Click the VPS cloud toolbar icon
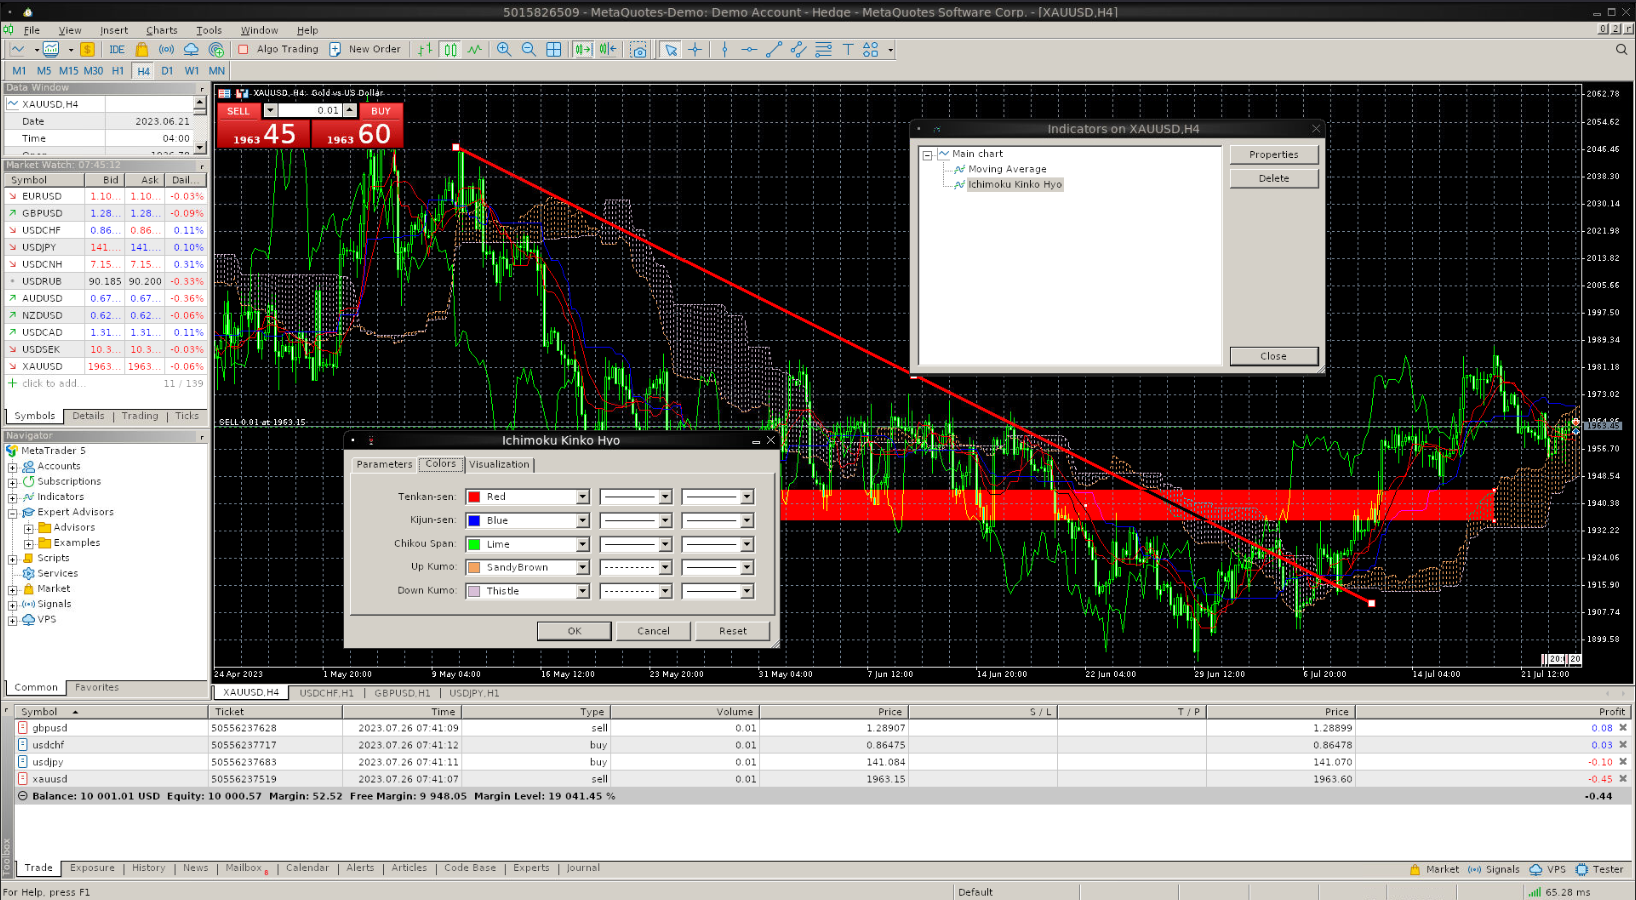The width and height of the screenshot is (1636, 900). click(x=191, y=49)
